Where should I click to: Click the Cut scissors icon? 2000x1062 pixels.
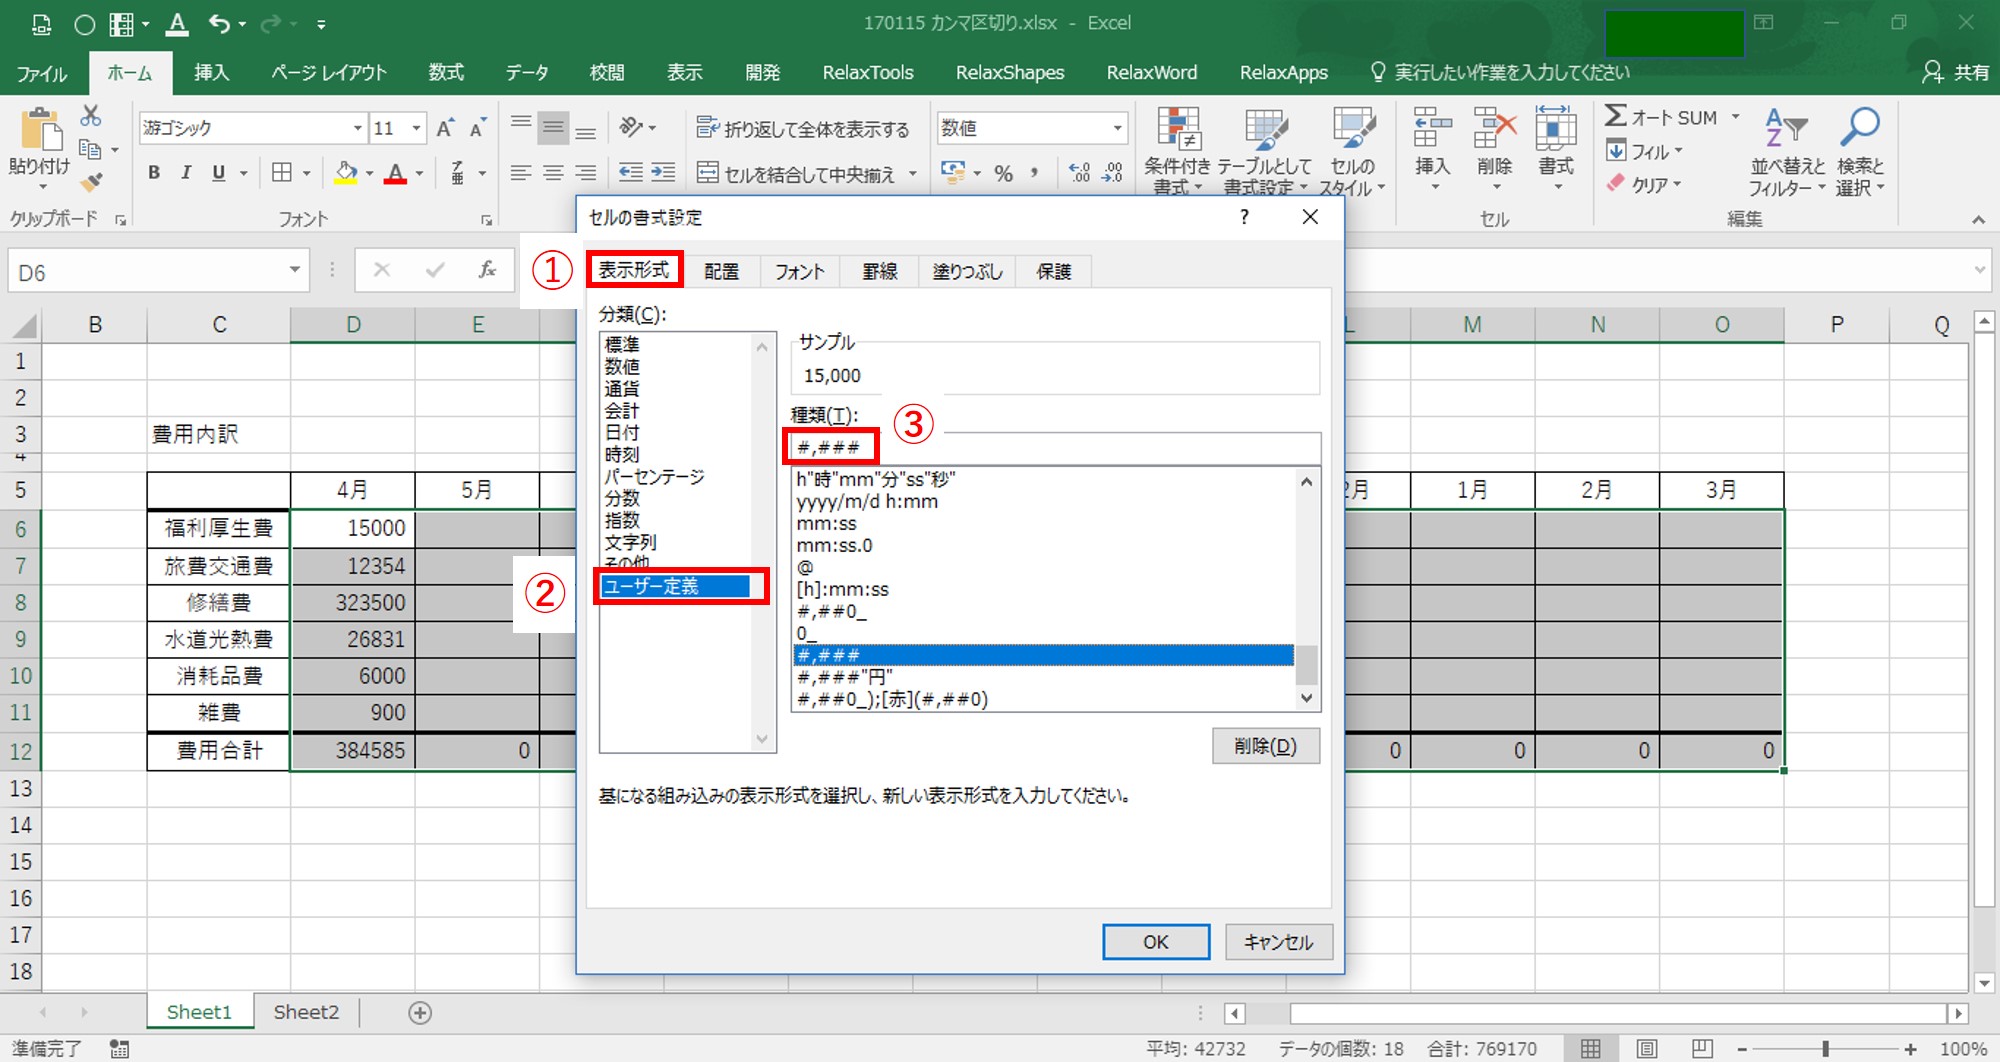coord(91,116)
